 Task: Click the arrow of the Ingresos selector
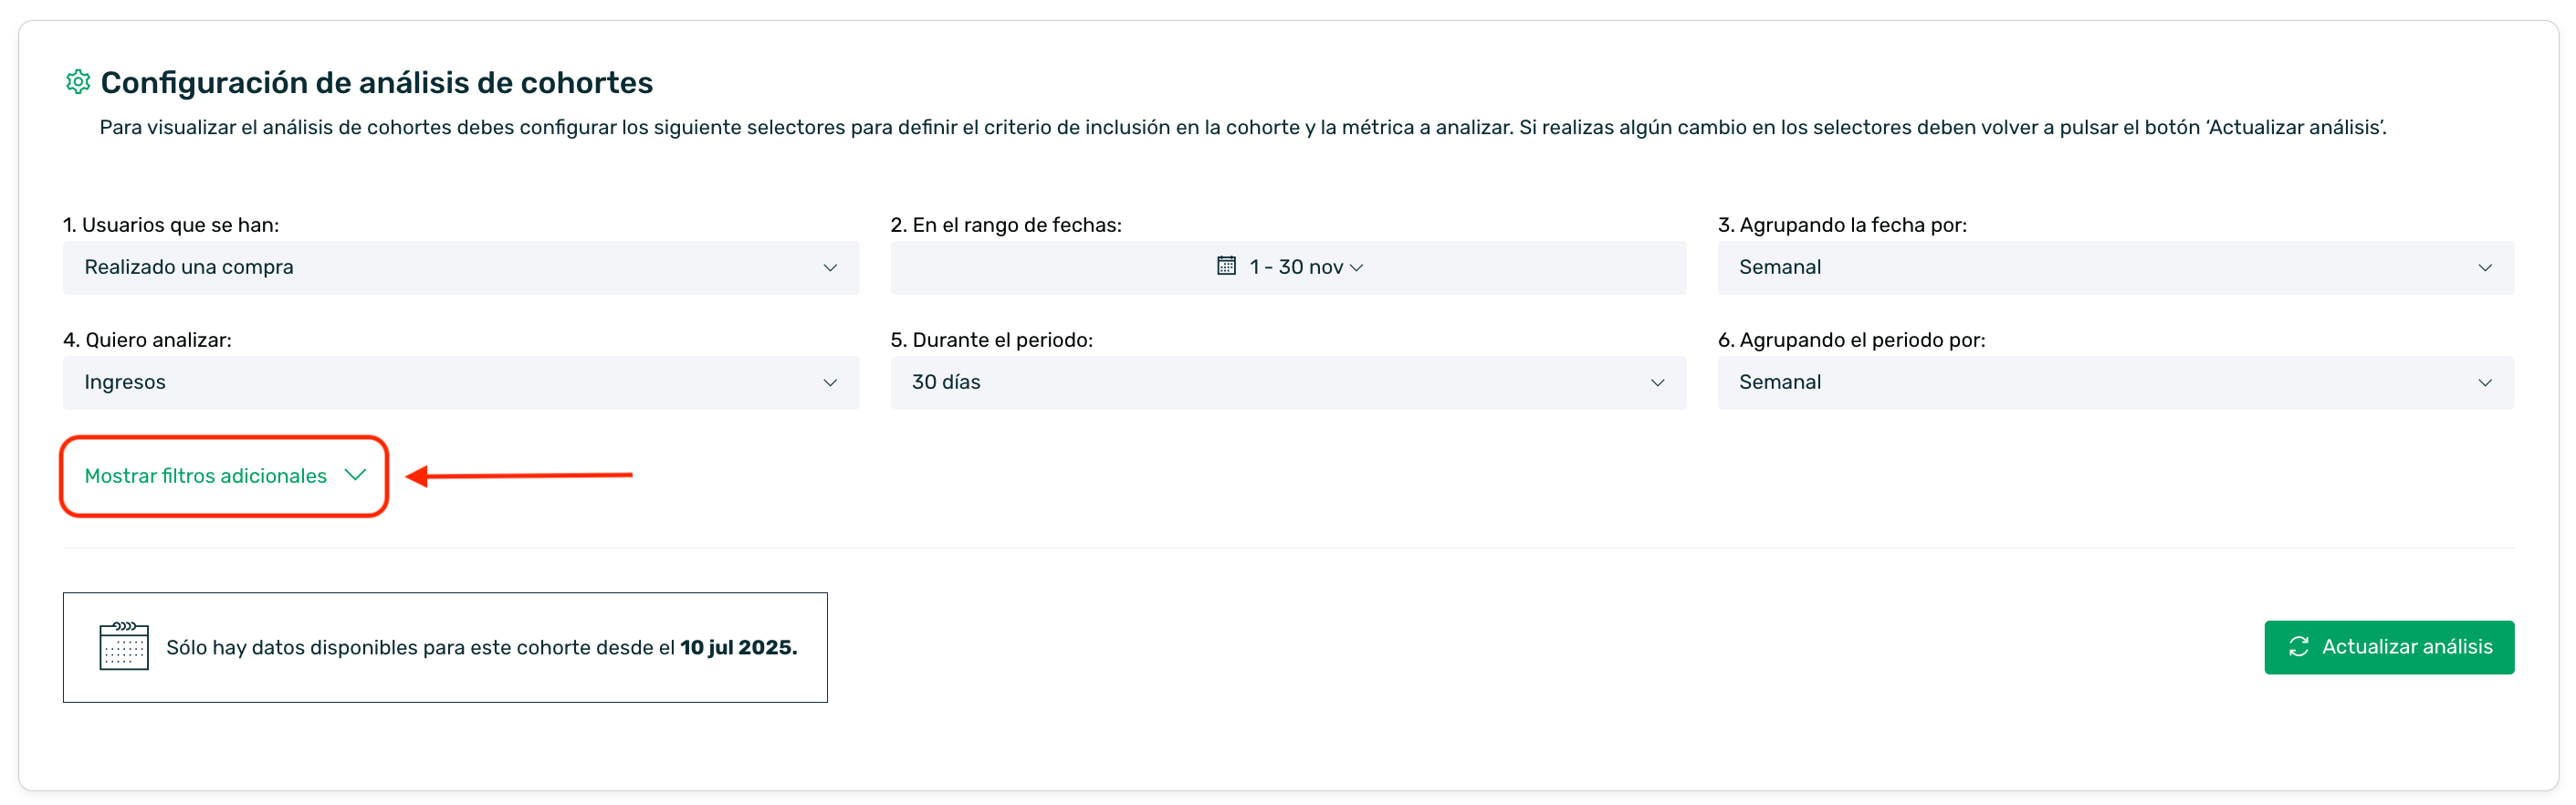point(830,383)
